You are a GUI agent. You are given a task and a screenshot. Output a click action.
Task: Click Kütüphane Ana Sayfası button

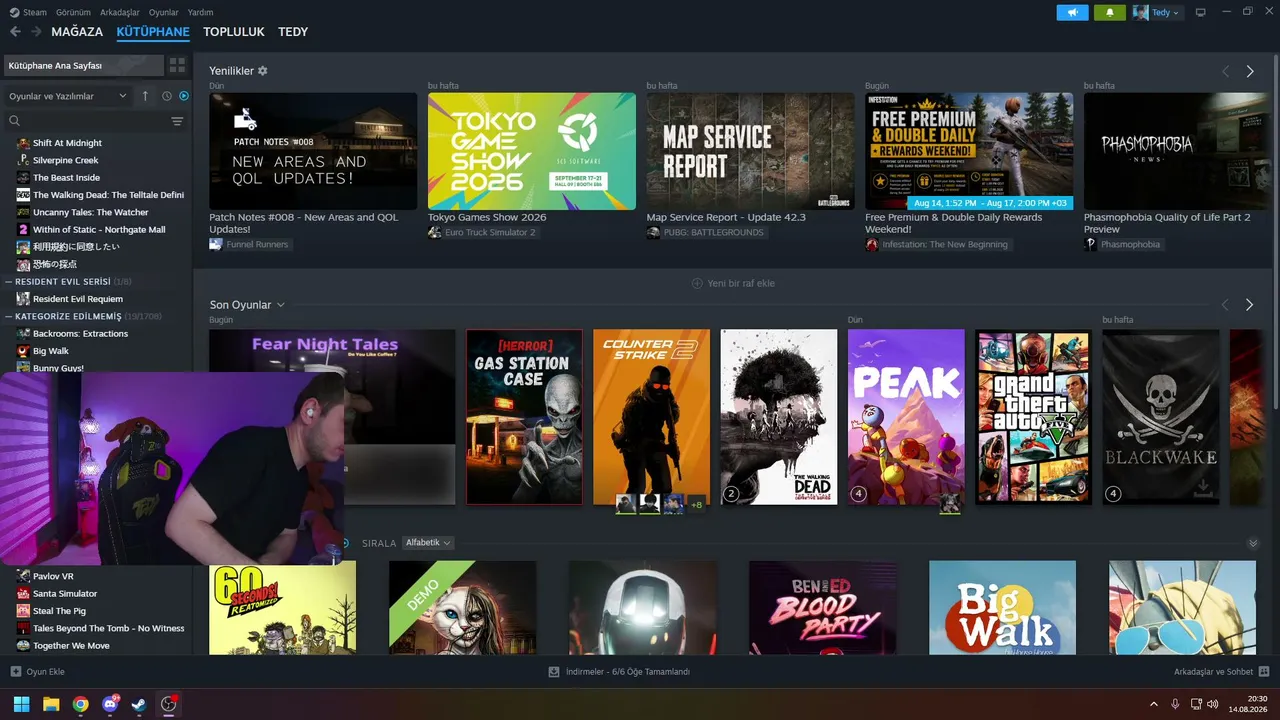pos(84,66)
